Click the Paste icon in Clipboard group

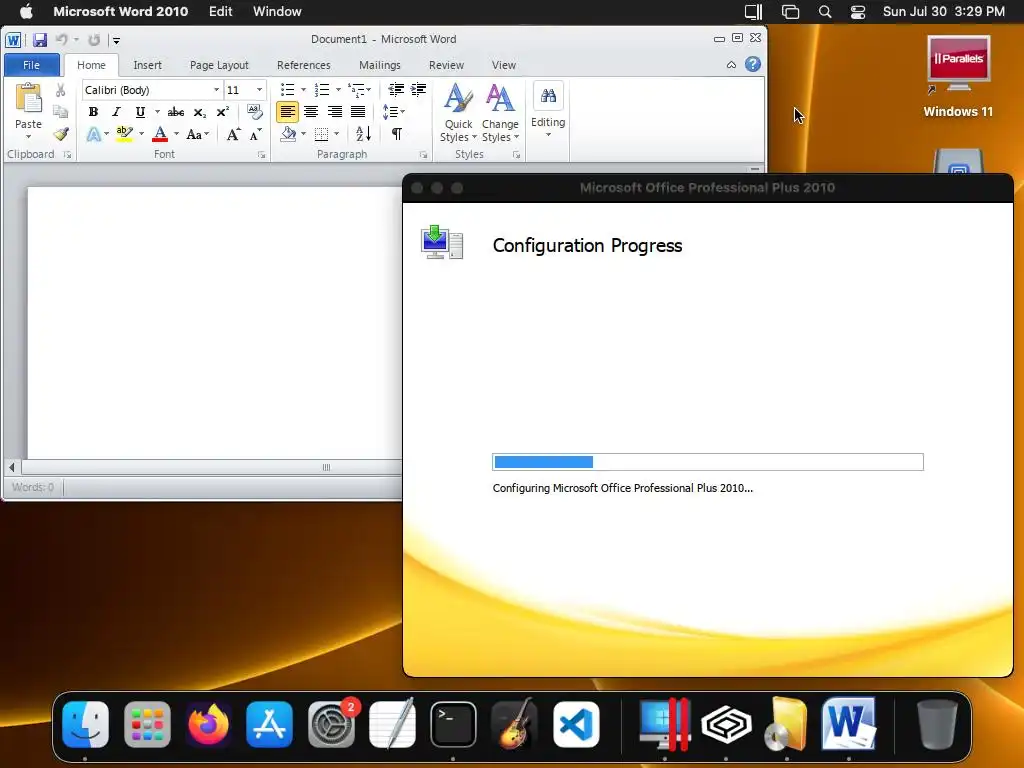[x=28, y=99]
